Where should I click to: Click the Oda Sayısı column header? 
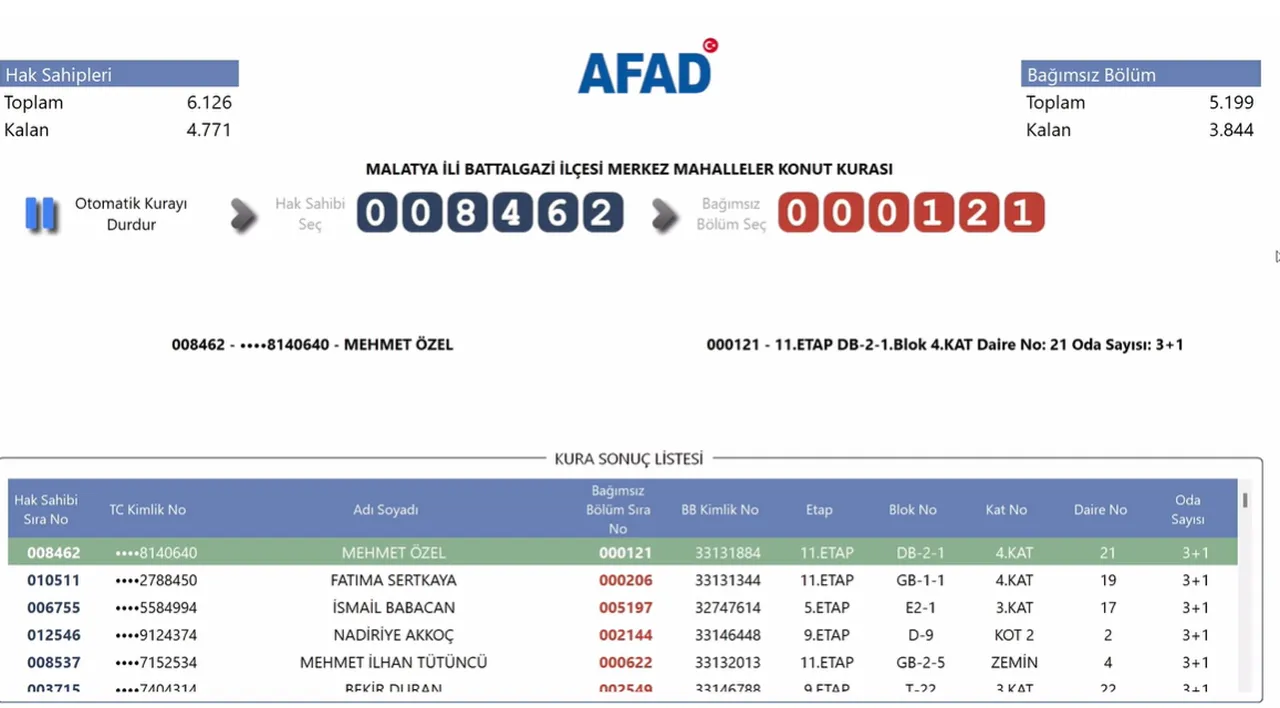pos(1188,509)
